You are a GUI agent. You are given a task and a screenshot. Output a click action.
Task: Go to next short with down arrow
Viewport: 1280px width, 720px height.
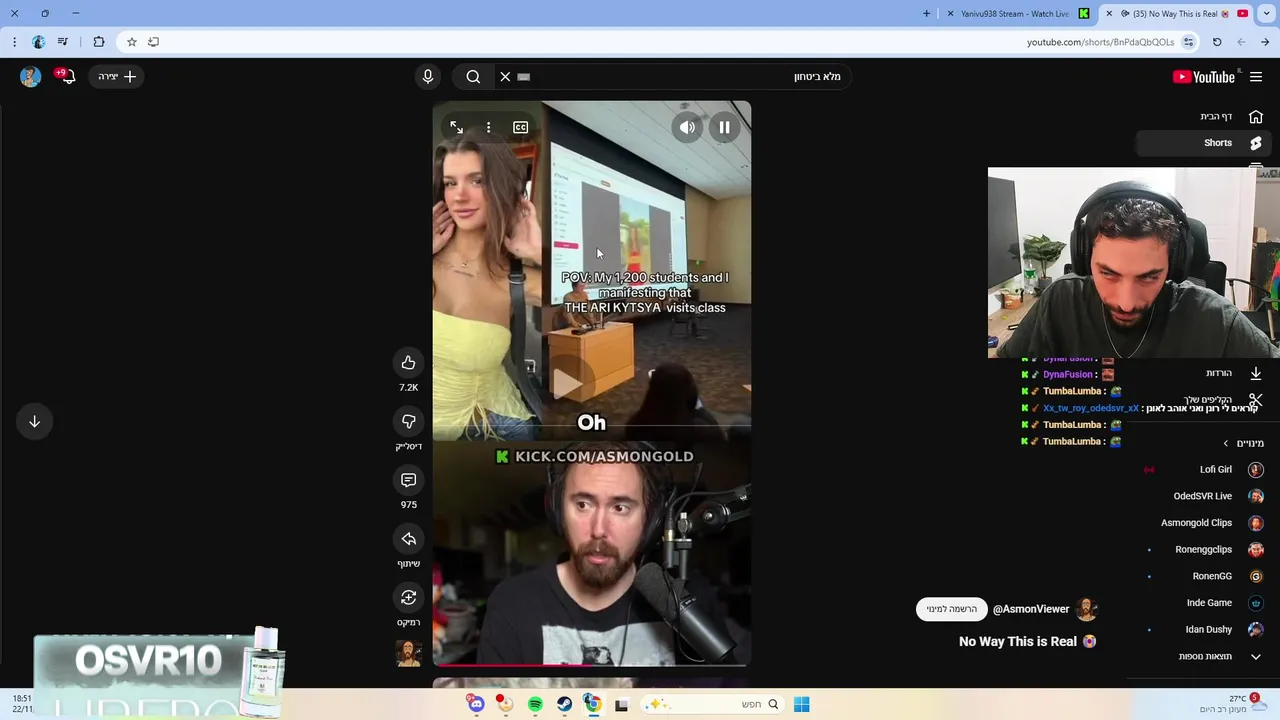(x=34, y=421)
